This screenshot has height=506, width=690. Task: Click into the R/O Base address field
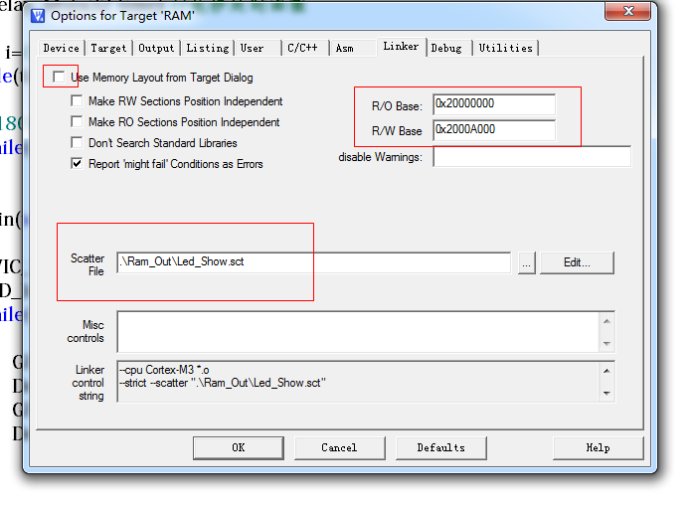493,105
